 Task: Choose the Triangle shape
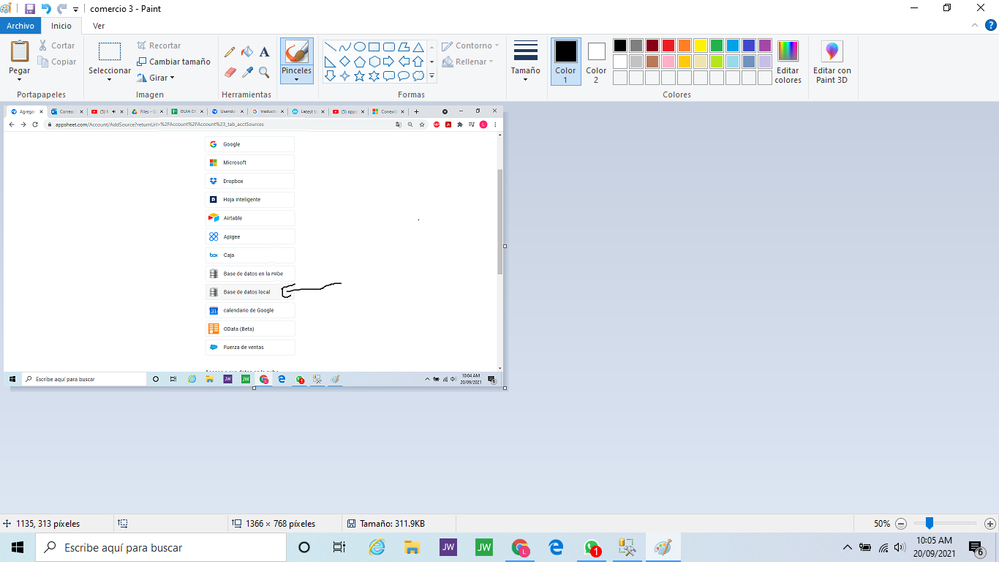tap(418, 47)
